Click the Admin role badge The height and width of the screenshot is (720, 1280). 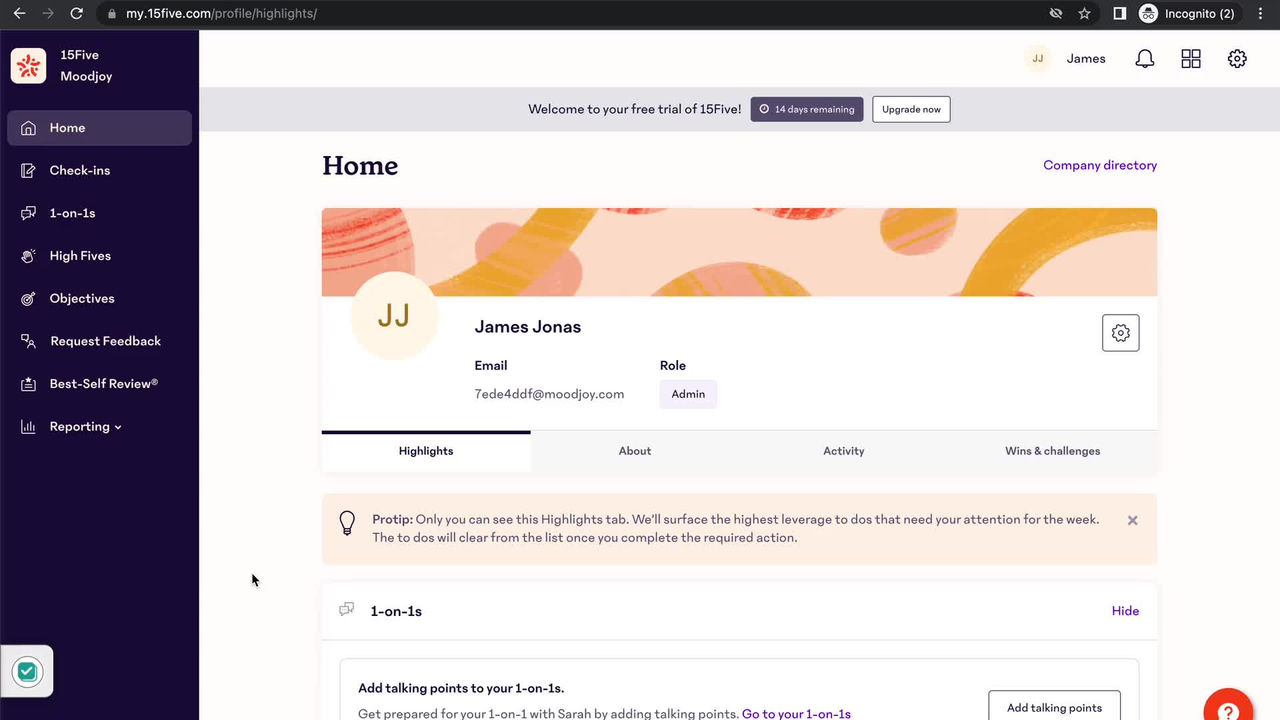tap(688, 394)
